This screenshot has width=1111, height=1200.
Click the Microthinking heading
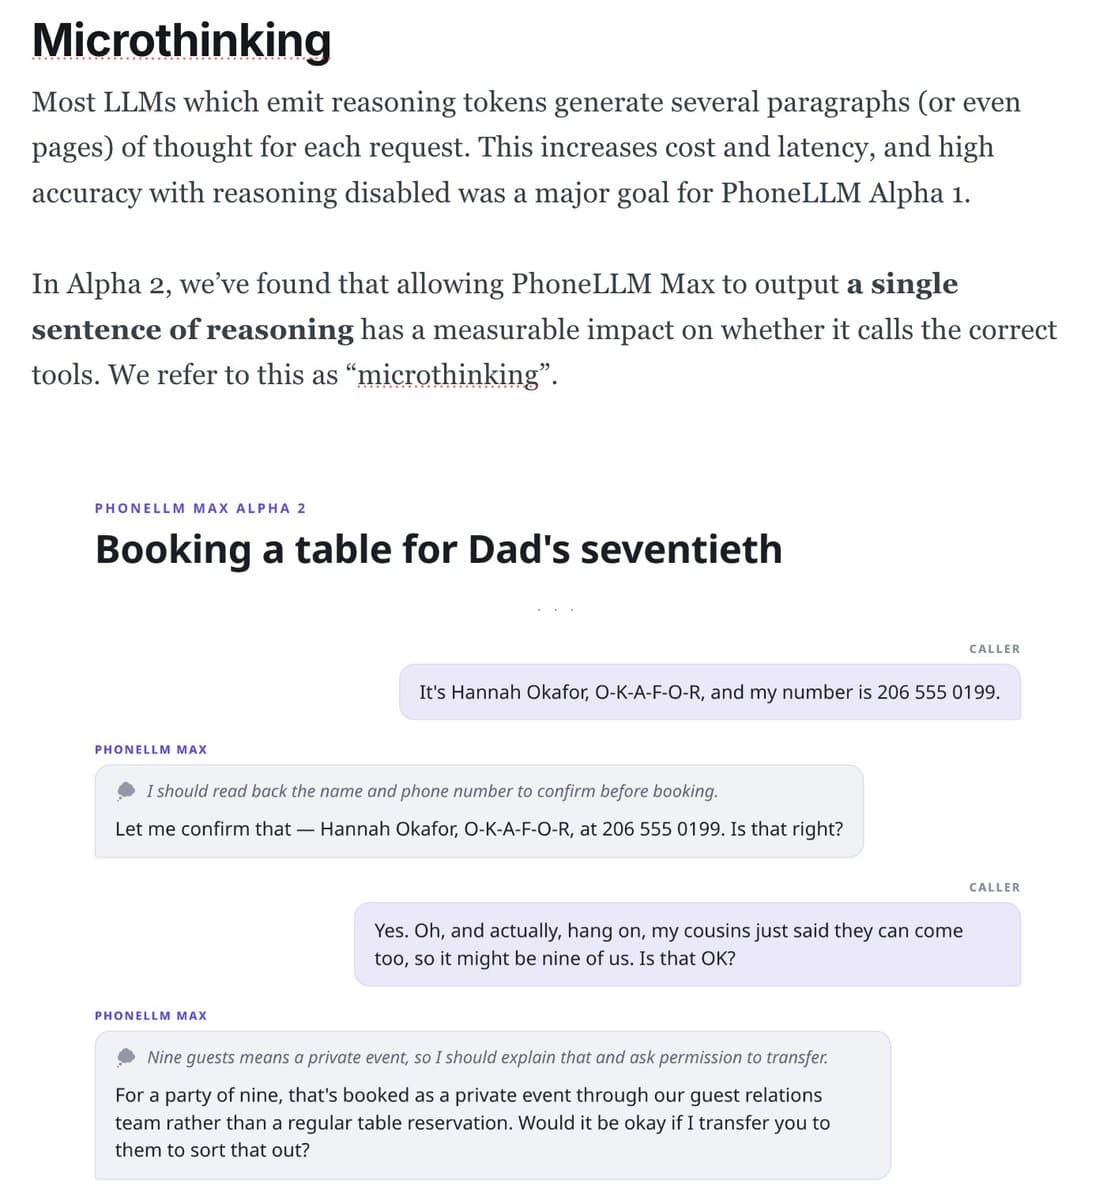(181, 41)
